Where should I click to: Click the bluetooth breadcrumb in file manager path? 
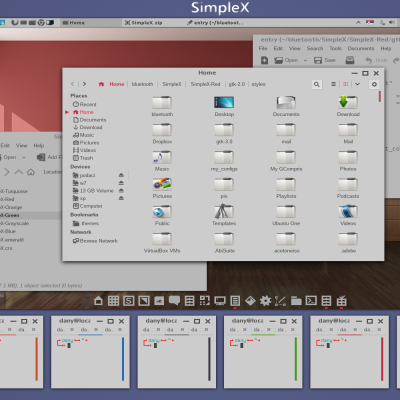pos(142,84)
